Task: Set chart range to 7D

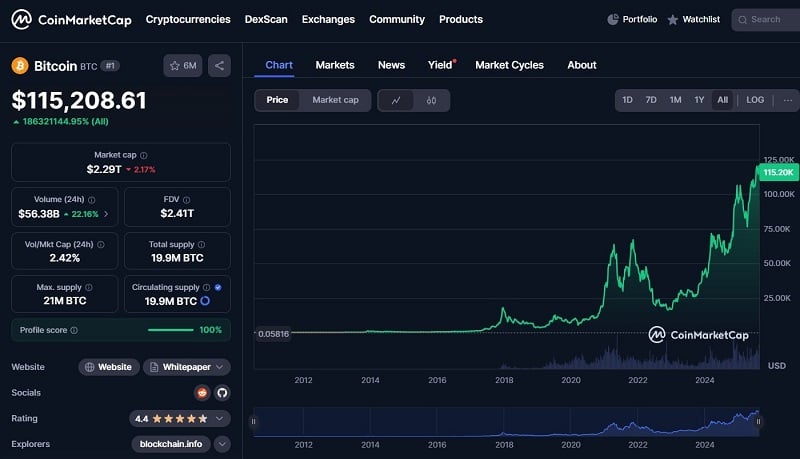Action: pyautogui.click(x=651, y=100)
